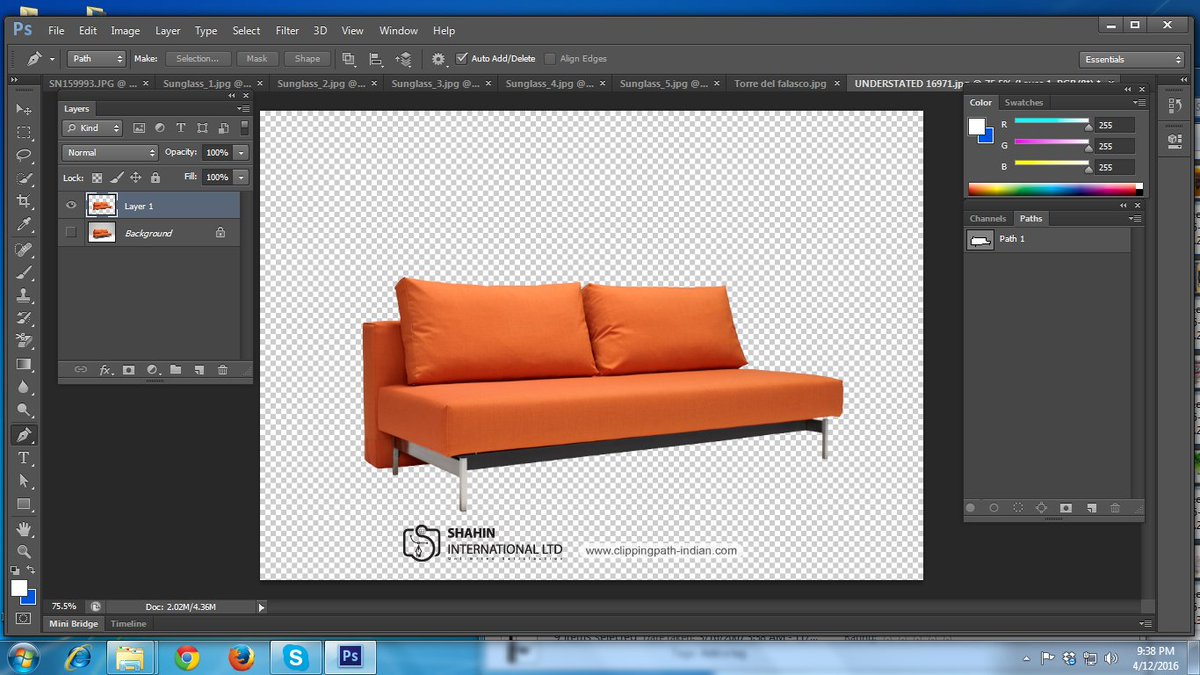
Task: Toggle Quick Mask mode
Action: pos(24,620)
